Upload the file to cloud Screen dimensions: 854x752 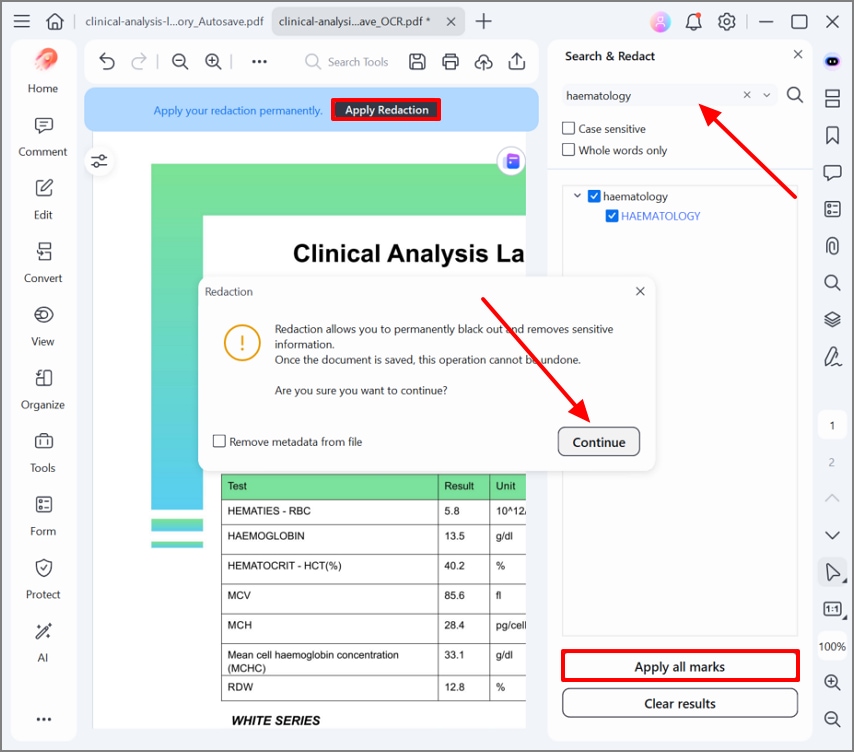(x=484, y=62)
